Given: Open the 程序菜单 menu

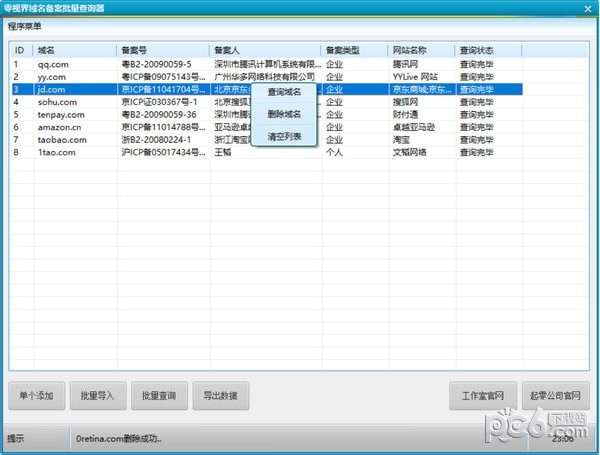Looking at the screenshot, I should (24, 26).
